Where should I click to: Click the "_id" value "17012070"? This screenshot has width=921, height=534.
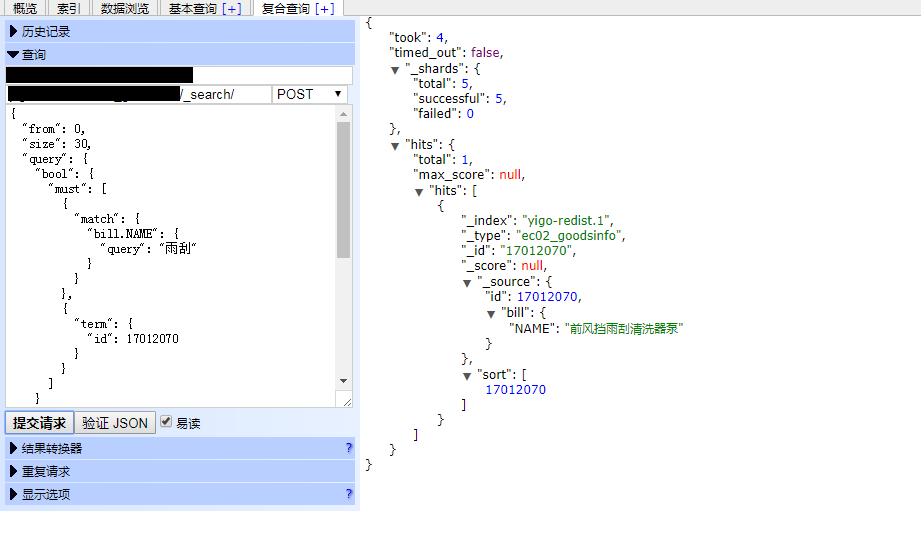(536, 251)
